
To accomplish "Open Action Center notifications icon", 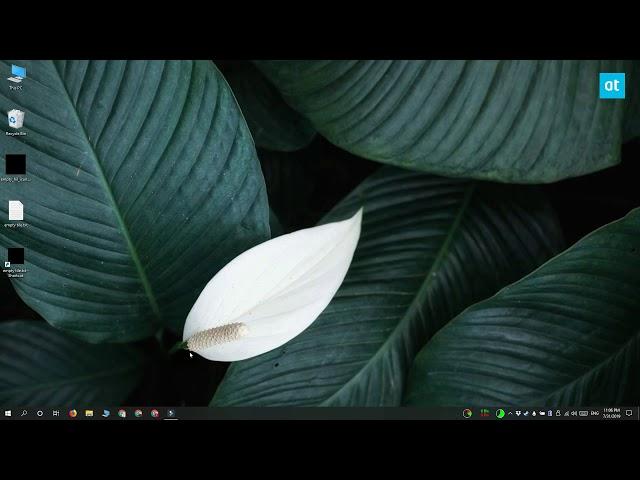I will (x=629, y=413).
